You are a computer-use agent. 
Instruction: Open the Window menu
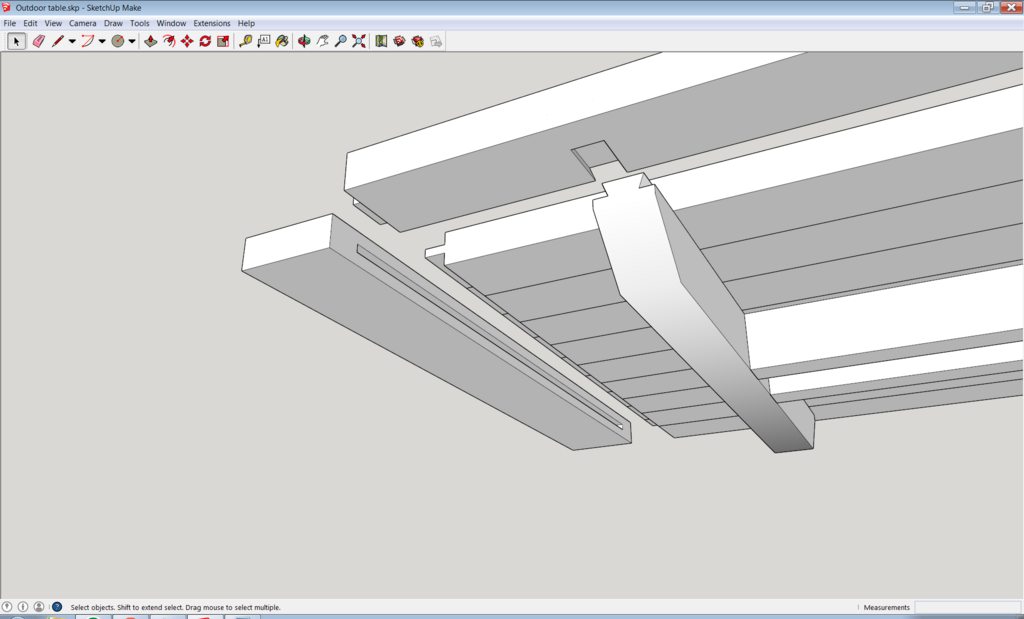pos(172,23)
